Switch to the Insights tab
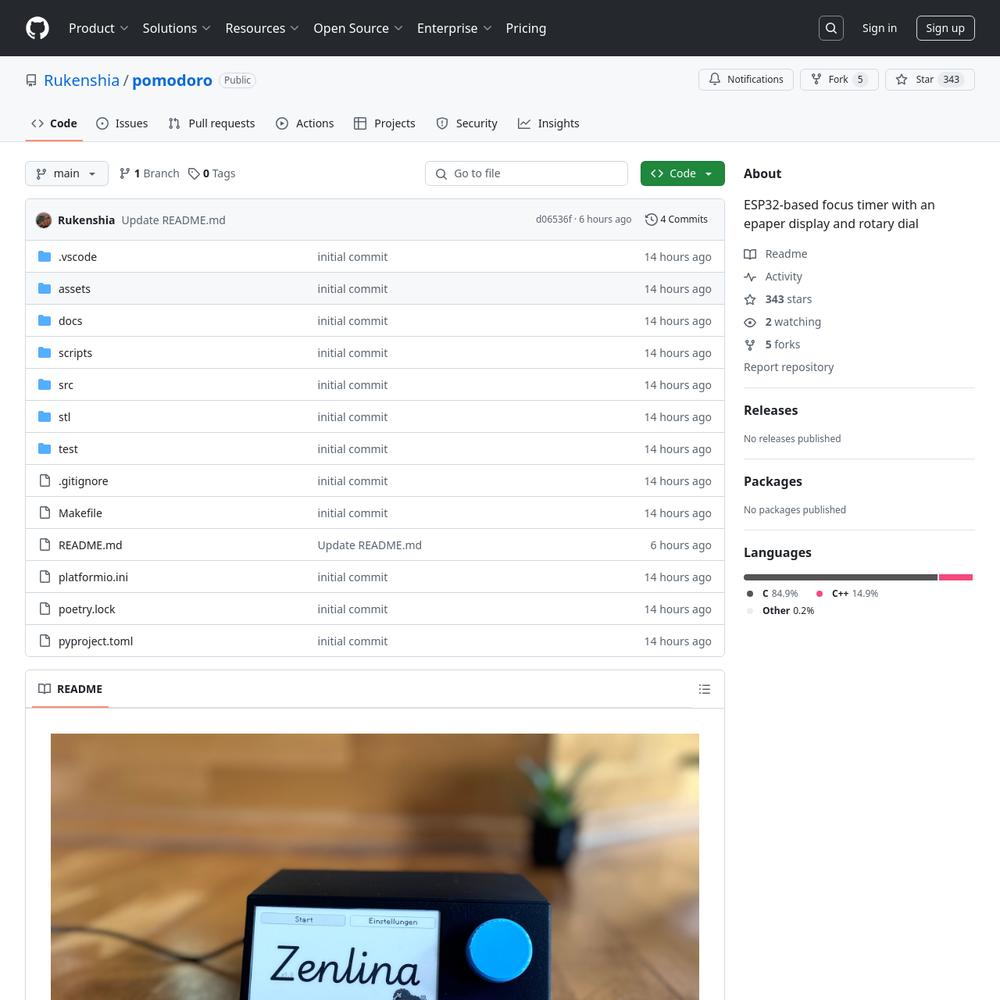Screen dimensions: 1000x1000 pyautogui.click(x=548, y=124)
